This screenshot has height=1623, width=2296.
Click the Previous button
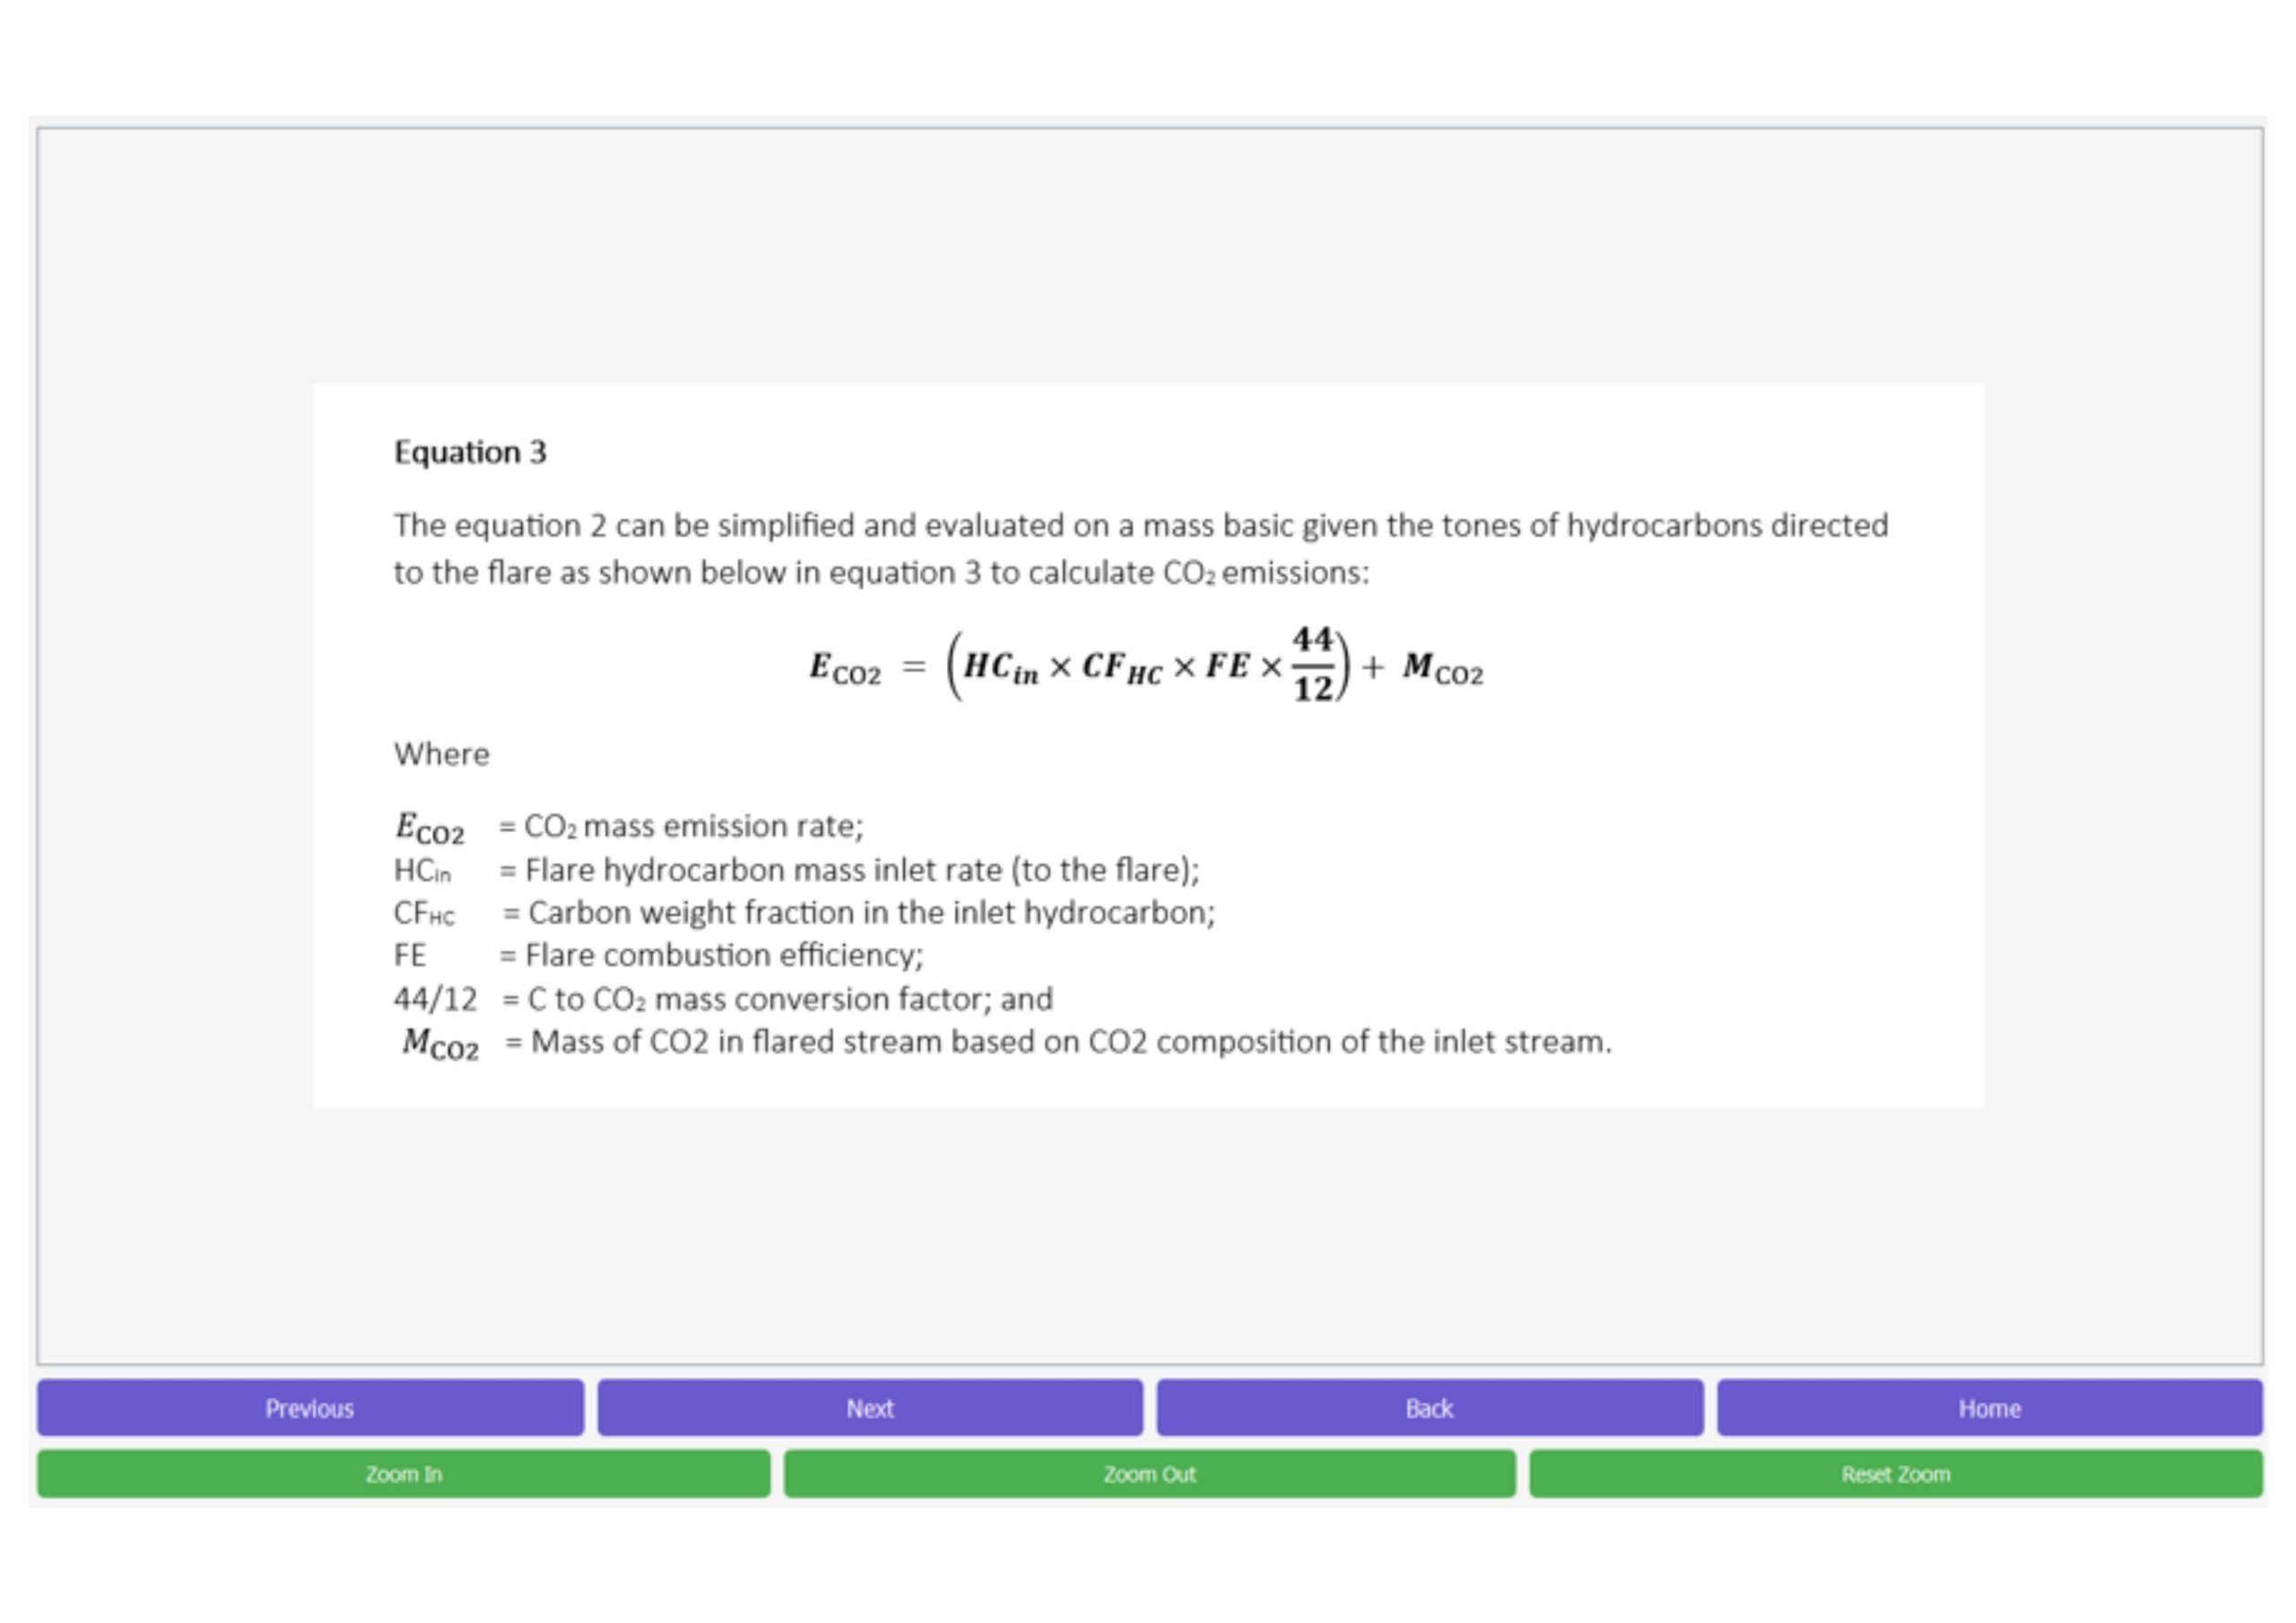(x=310, y=1408)
